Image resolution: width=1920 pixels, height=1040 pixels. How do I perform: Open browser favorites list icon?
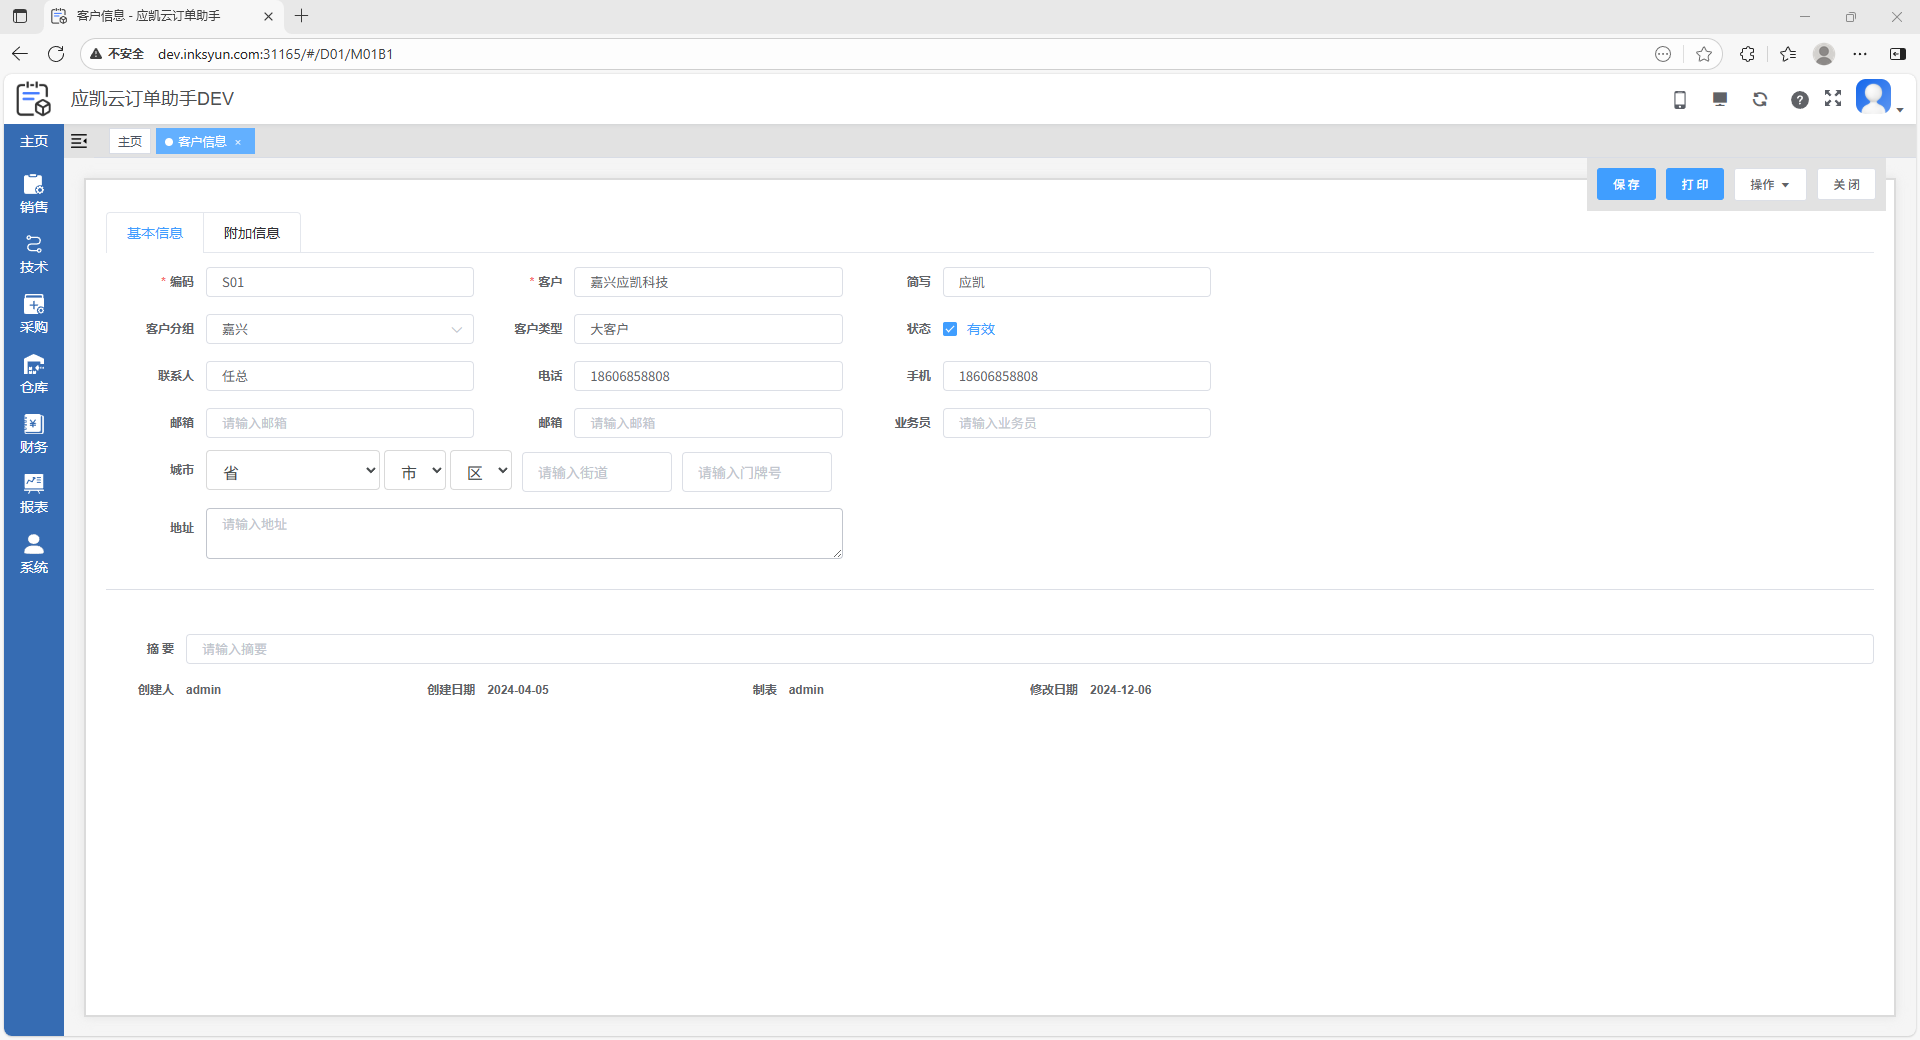(x=1788, y=54)
